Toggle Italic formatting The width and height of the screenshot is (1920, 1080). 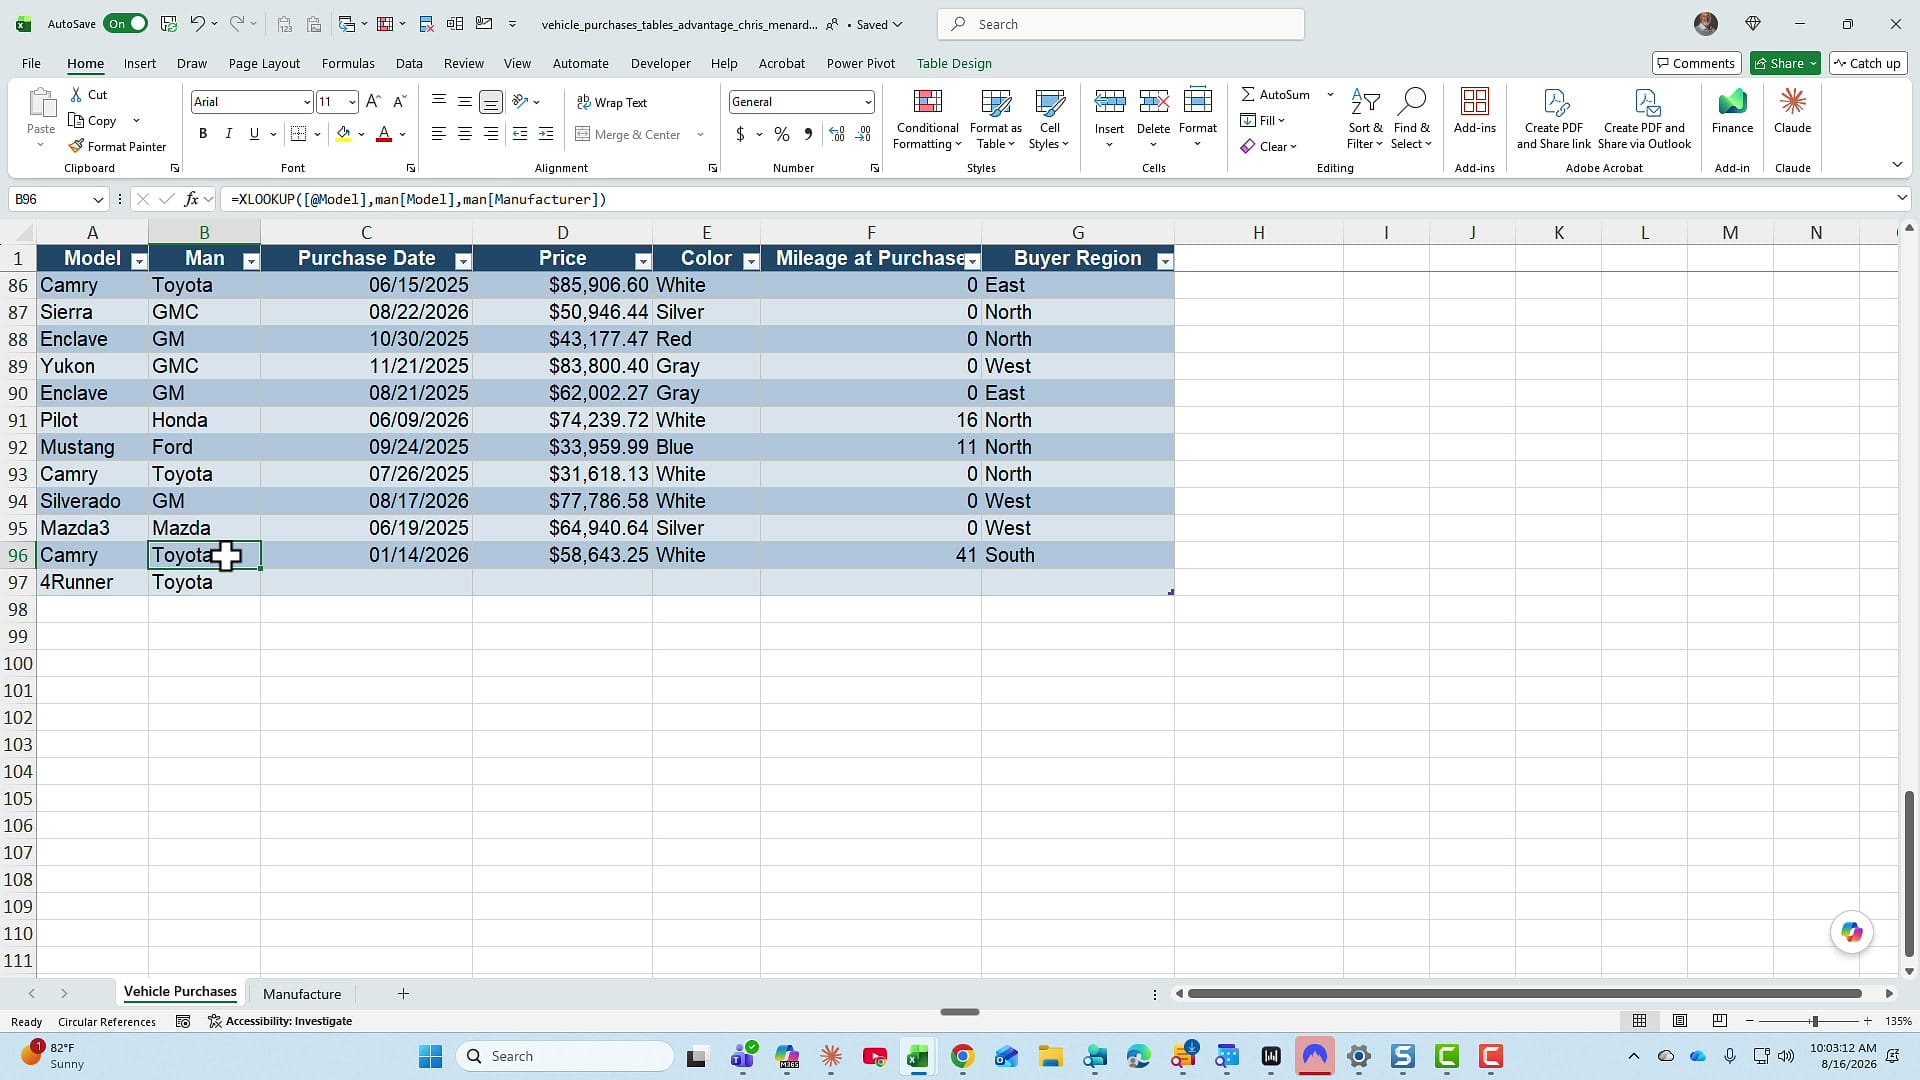pyautogui.click(x=228, y=134)
